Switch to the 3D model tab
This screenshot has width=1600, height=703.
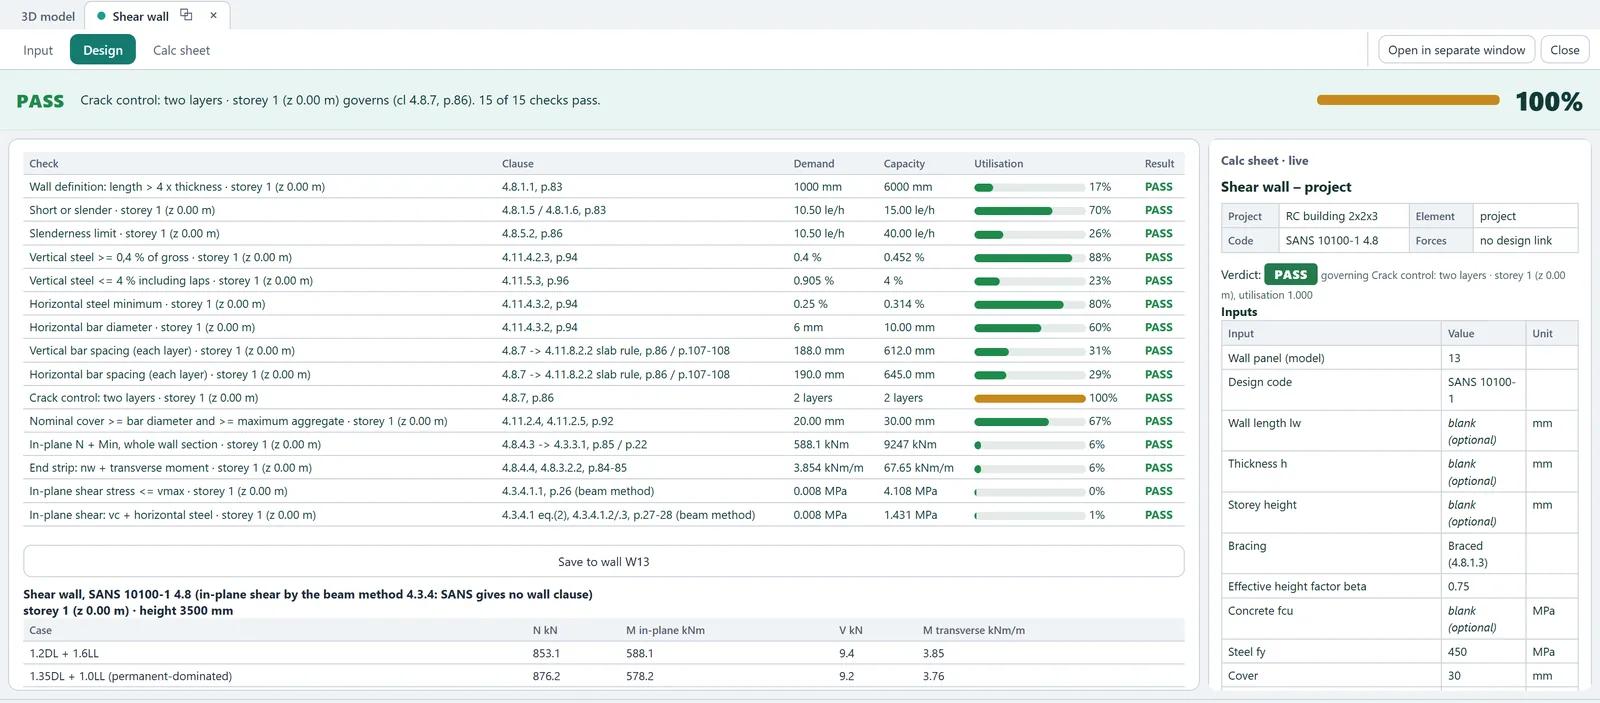pos(48,16)
